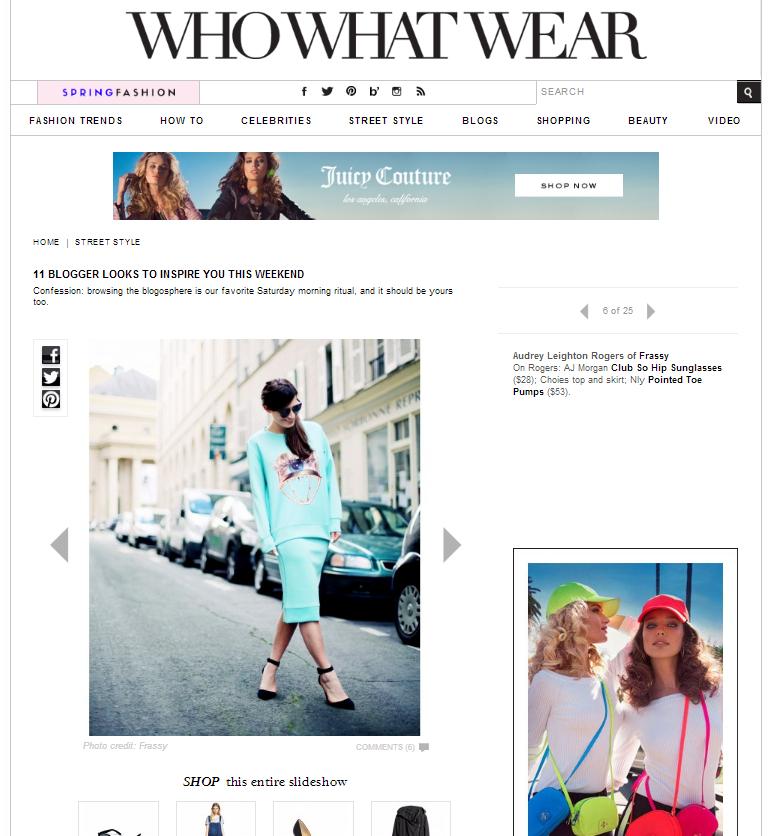The image size is (777, 836).
Task: Go to previous slide using left arrow beside photo
Action: coord(59,545)
